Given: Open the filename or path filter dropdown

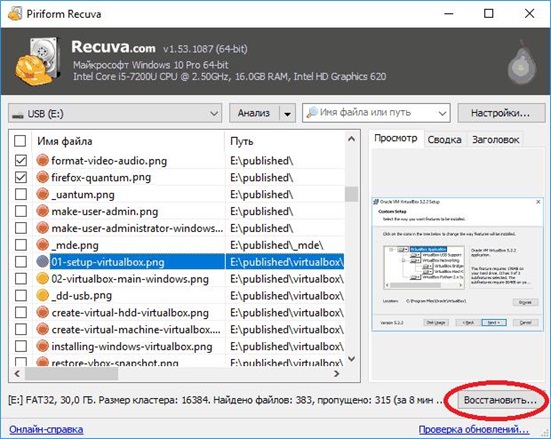Looking at the screenshot, I should point(442,113).
